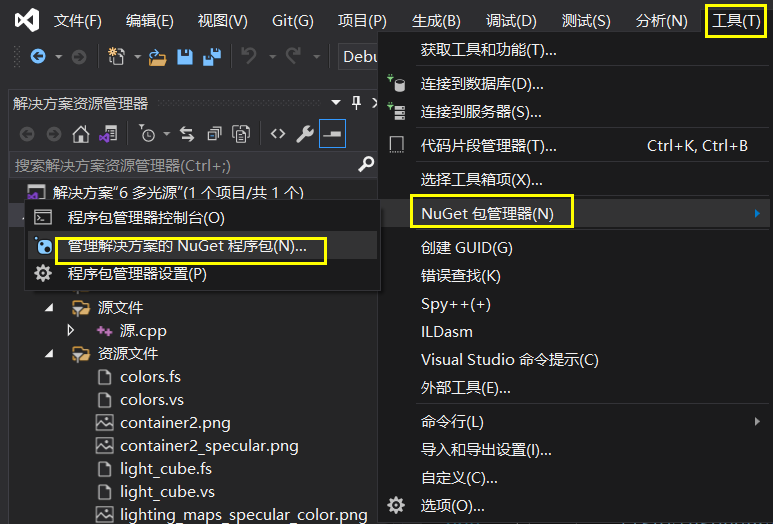Screen dimensions: 773x524
Task: Switch views using the solution/folder view icon
Action: click(108, 134)
